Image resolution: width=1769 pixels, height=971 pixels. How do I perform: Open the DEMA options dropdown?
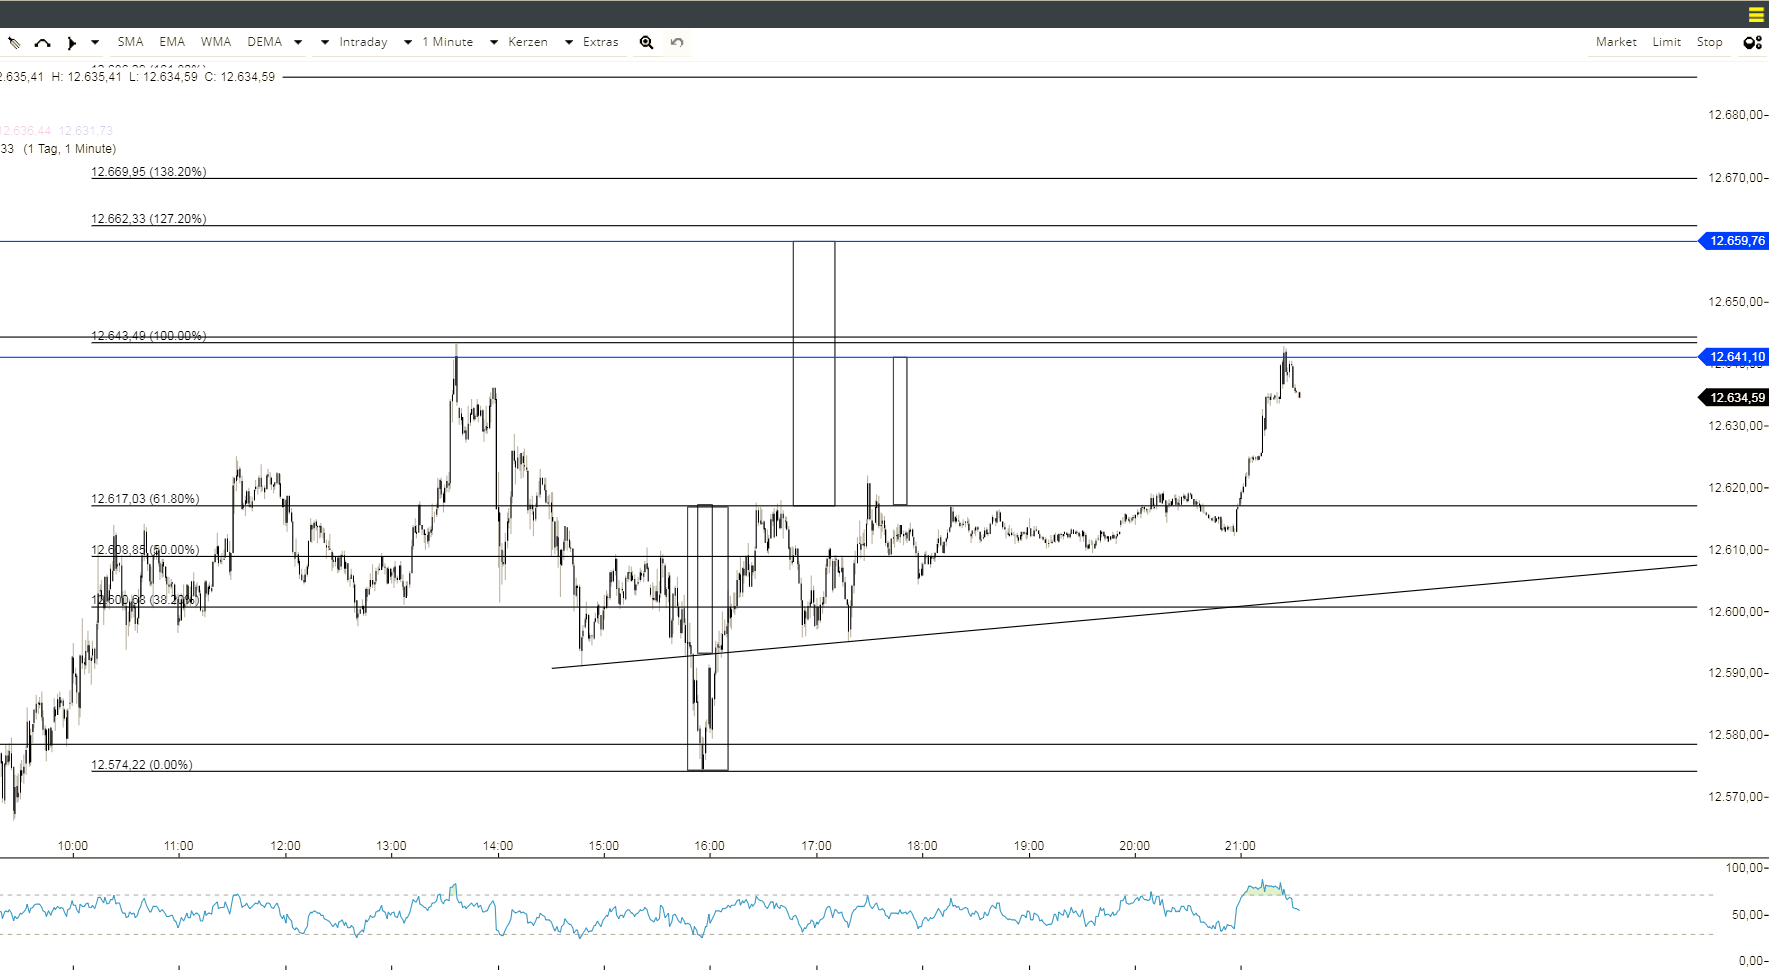[297, 42]
